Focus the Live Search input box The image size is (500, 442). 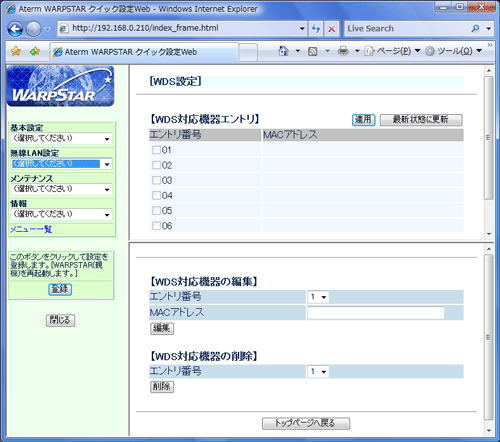point(407,28)
